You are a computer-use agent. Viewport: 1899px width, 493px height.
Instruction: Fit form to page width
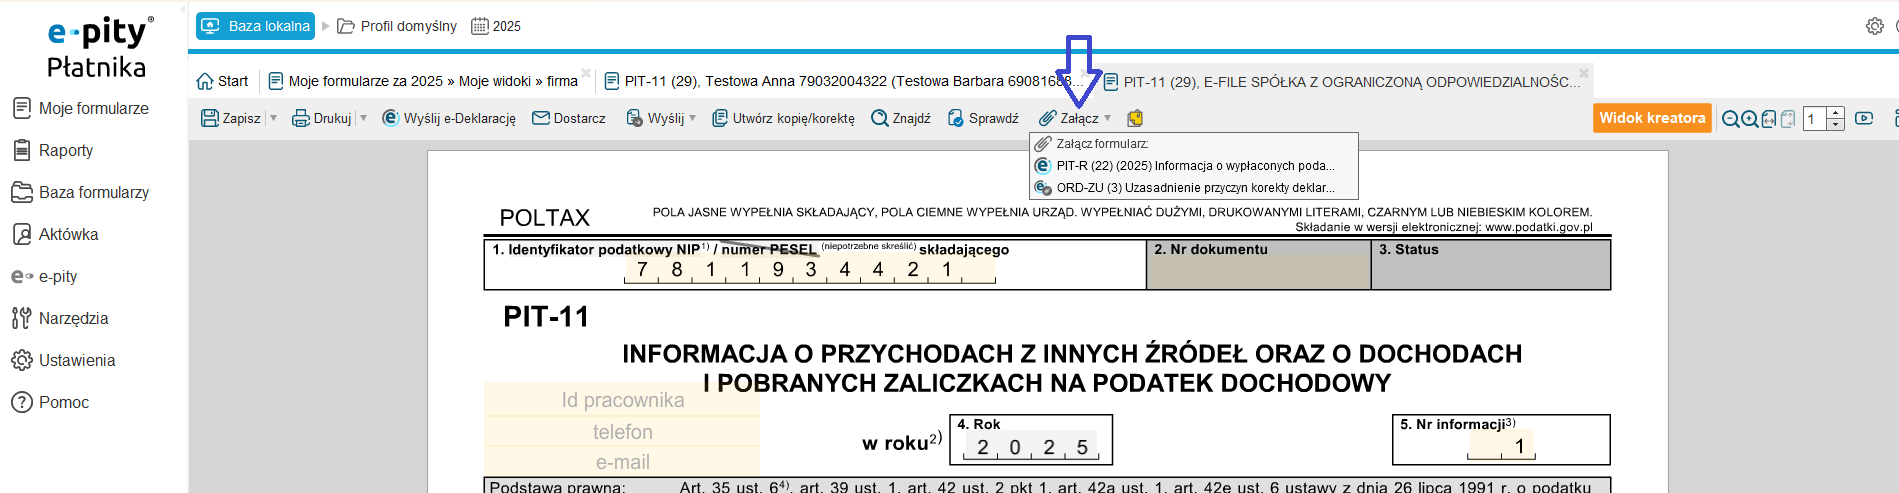pos(1769,119)
